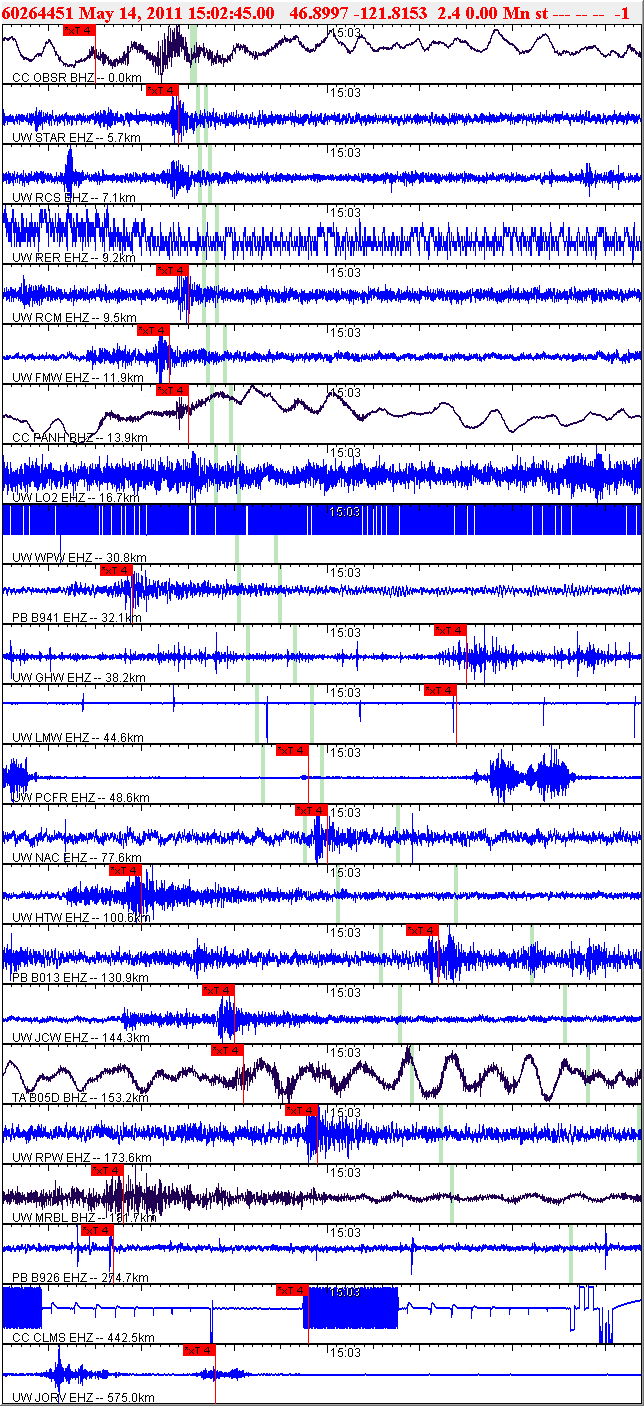Screen dimensions: 644x1406
Task: Click the pick flag on UW LMW trace
Action: (x=440, y=690)
